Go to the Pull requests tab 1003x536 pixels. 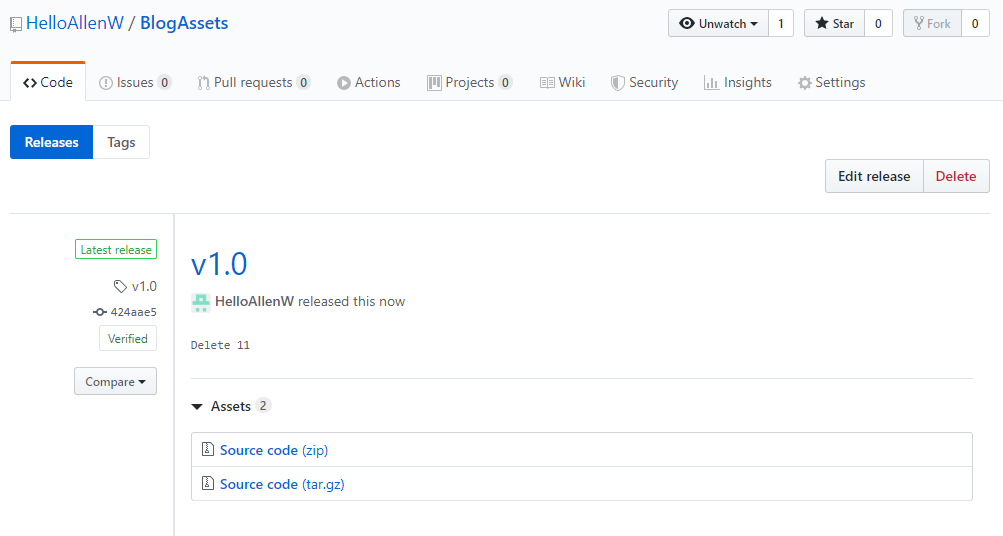(x=253, y=83)
